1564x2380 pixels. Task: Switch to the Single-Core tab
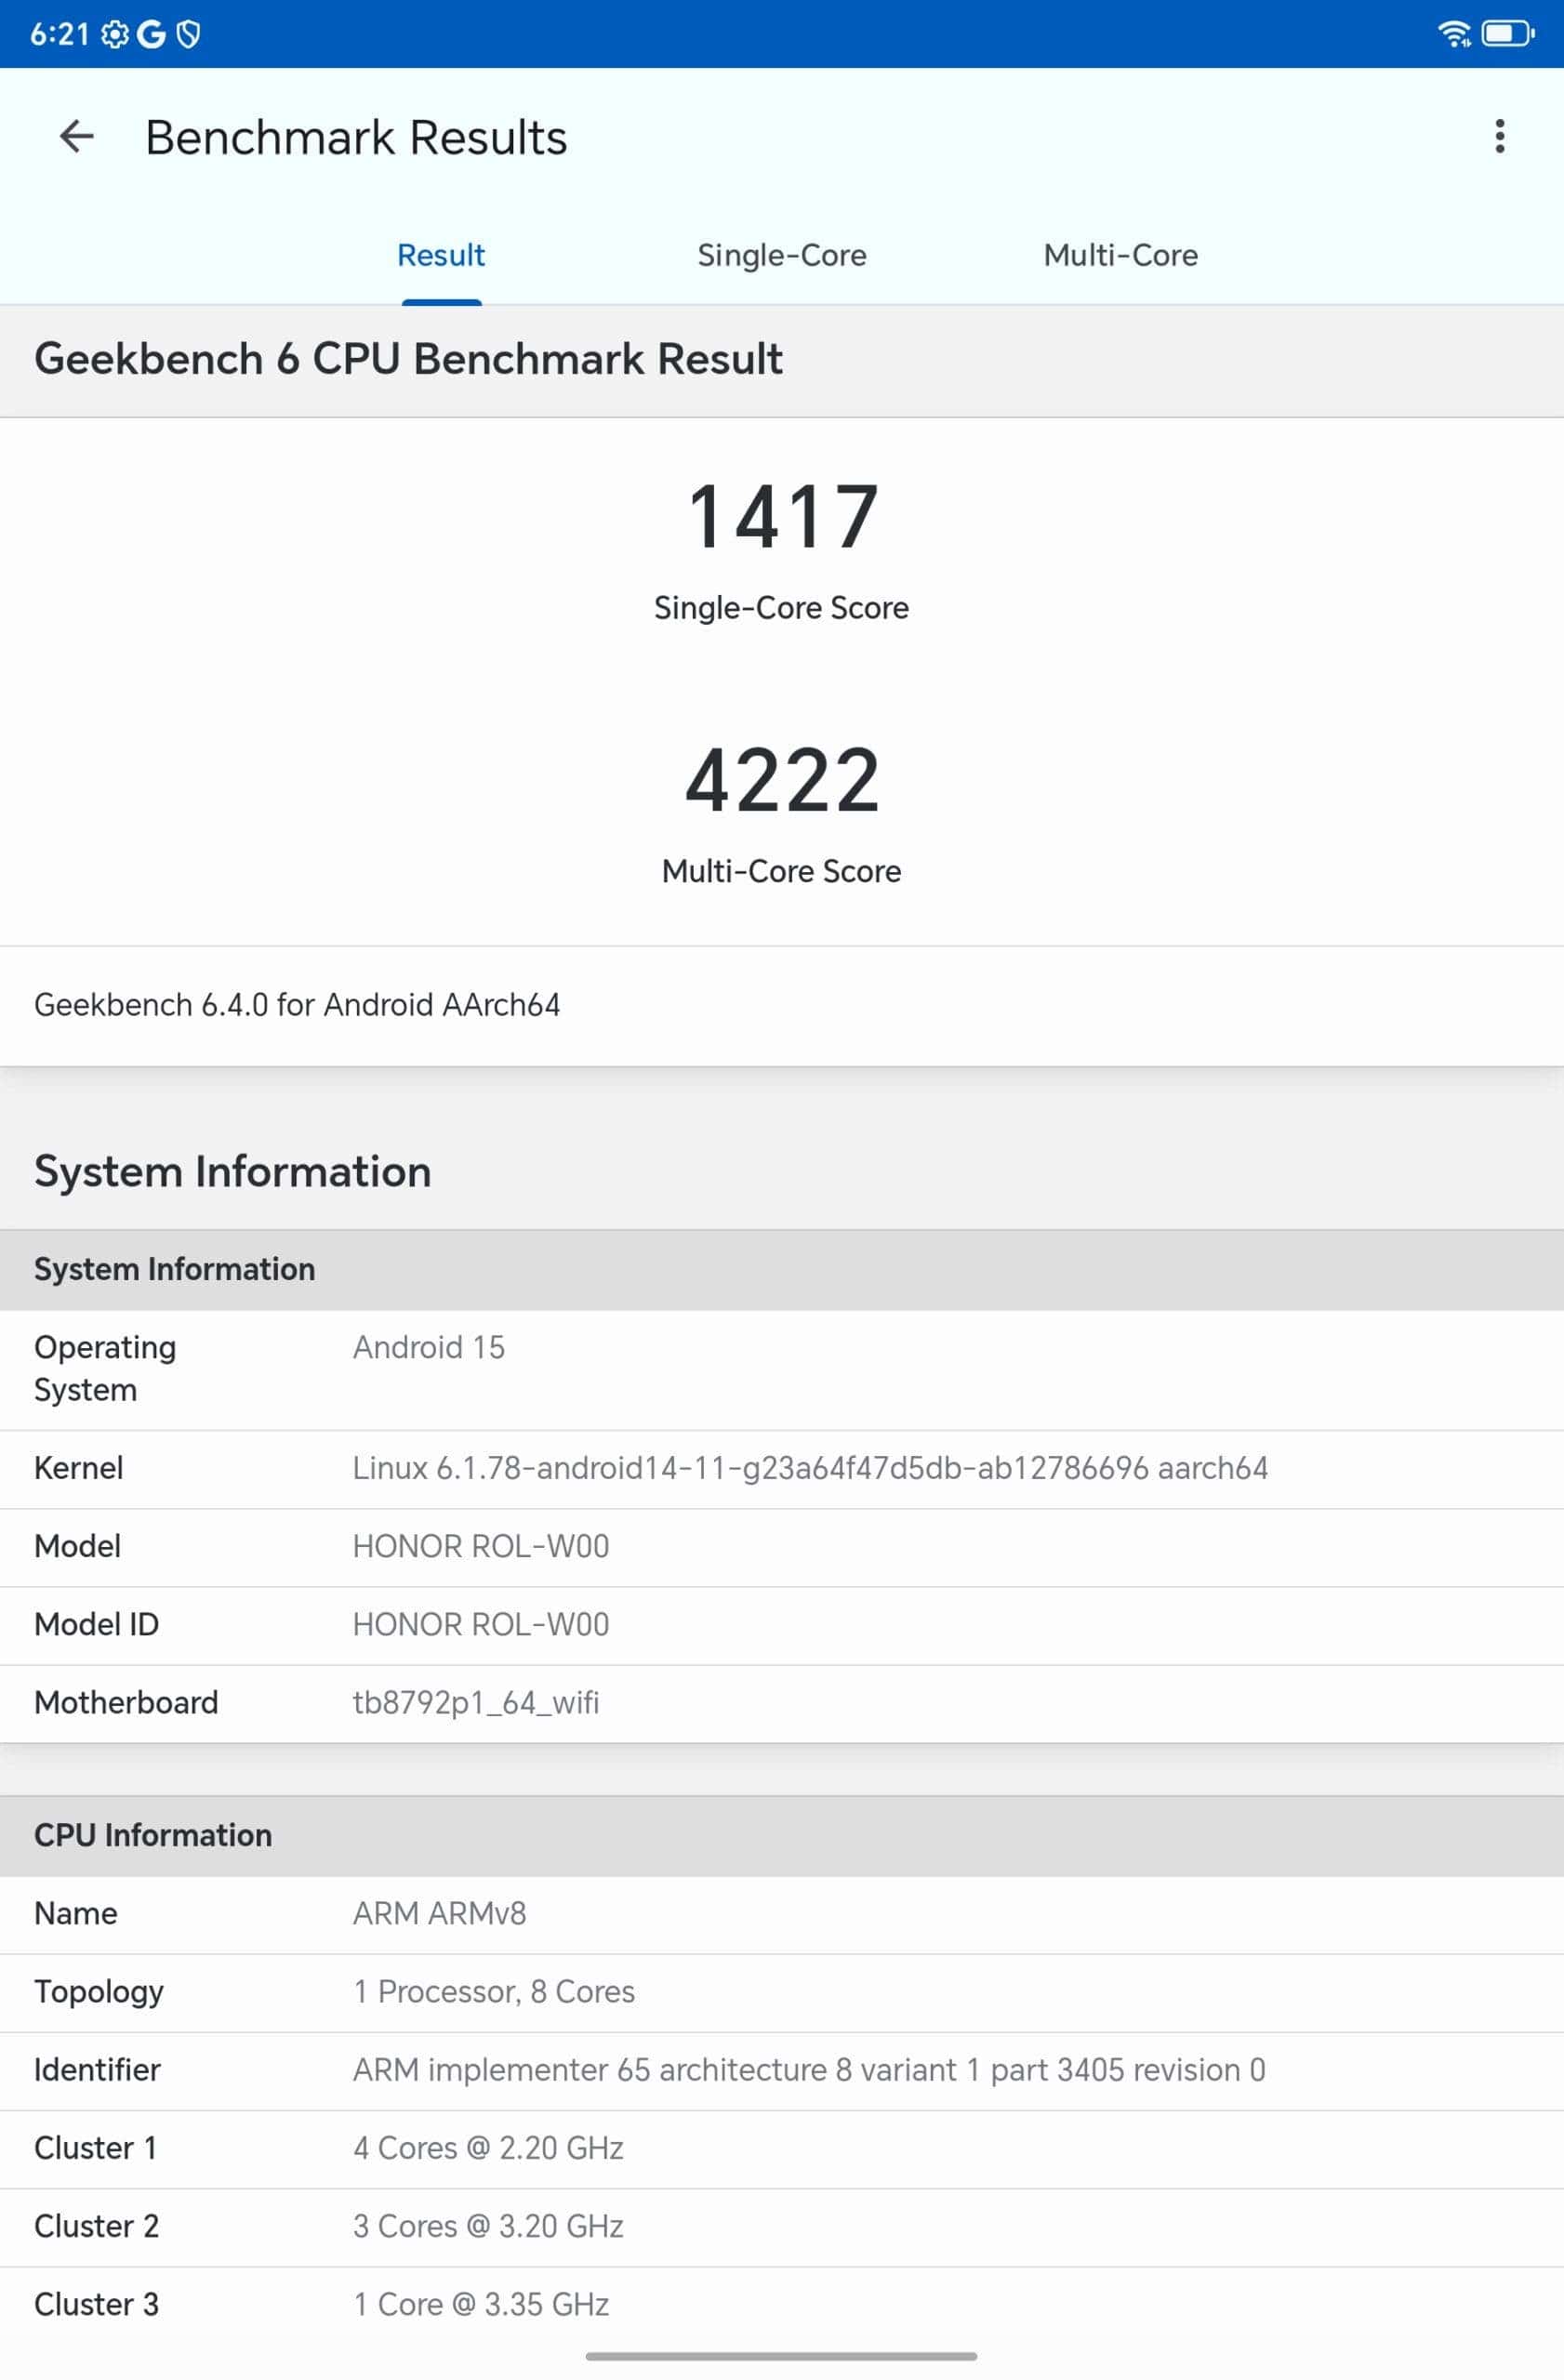coord(782,256)
